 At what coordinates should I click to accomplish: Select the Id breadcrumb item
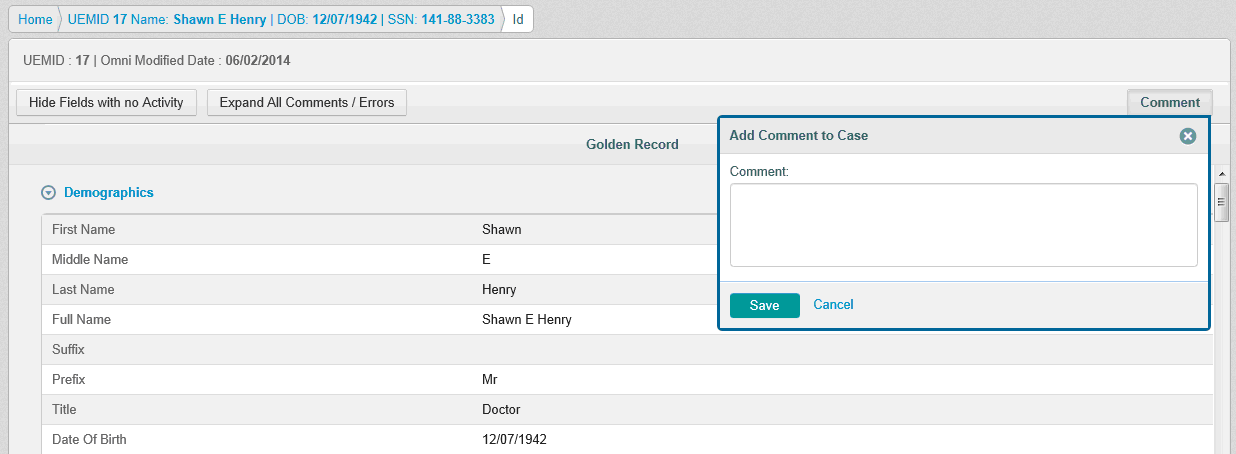tap(517, 19)
